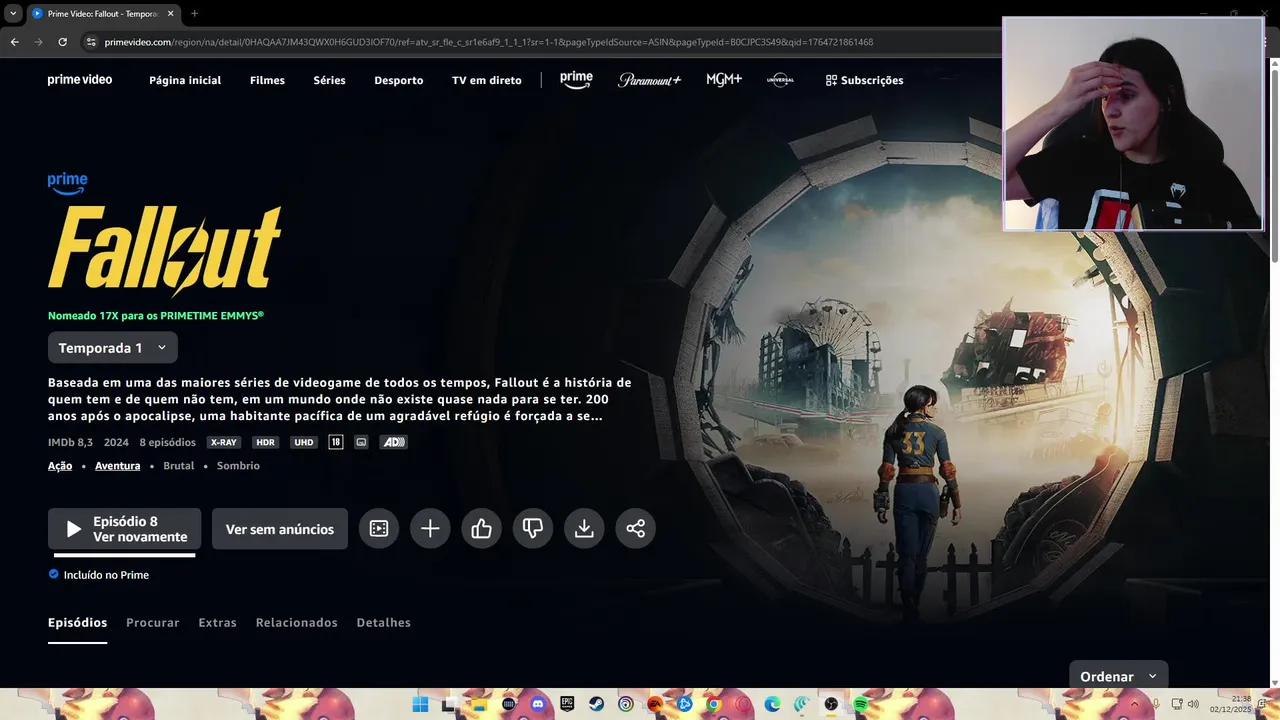Click the UHD badge
This screenshot has width=1280, height=720.
pos(304,442)
